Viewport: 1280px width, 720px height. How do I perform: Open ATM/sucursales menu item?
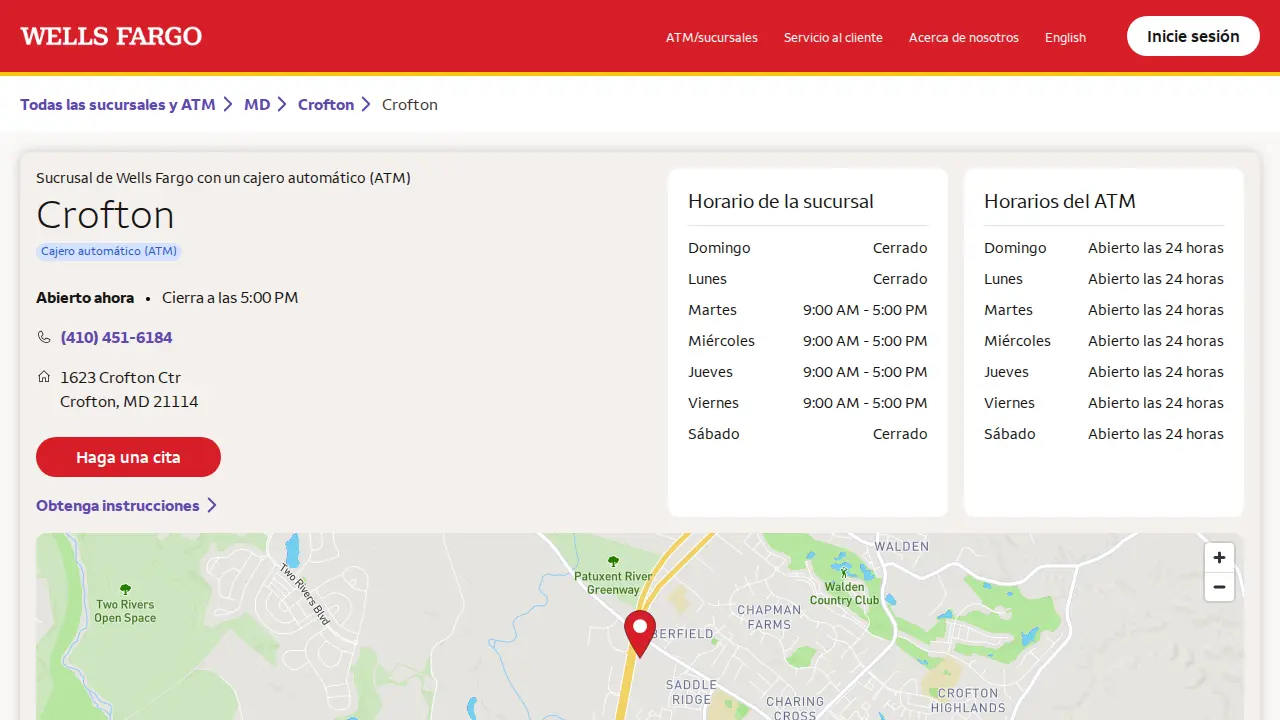(712, 37)
